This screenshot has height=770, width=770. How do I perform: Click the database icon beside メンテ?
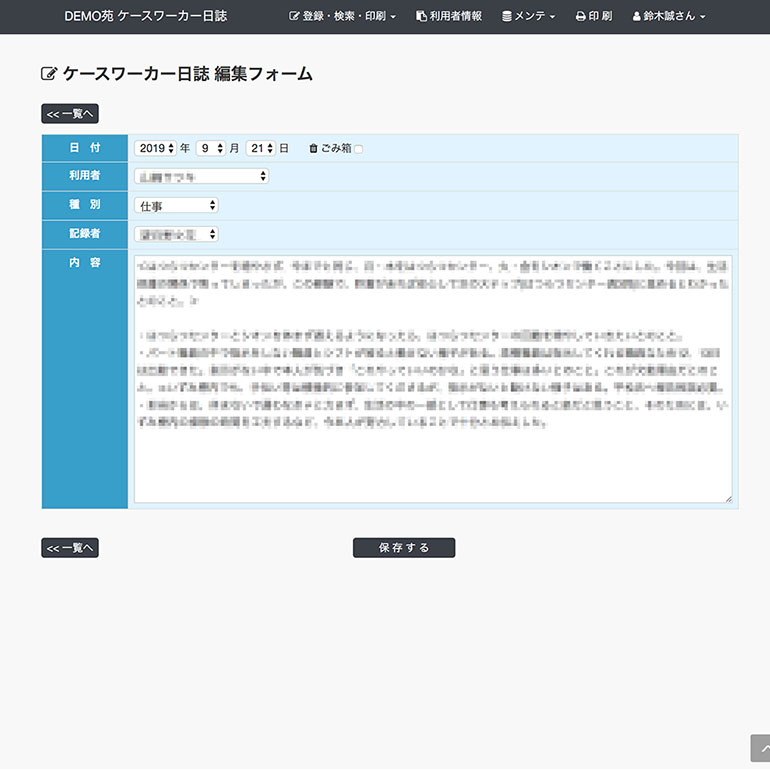pos(507,16)
